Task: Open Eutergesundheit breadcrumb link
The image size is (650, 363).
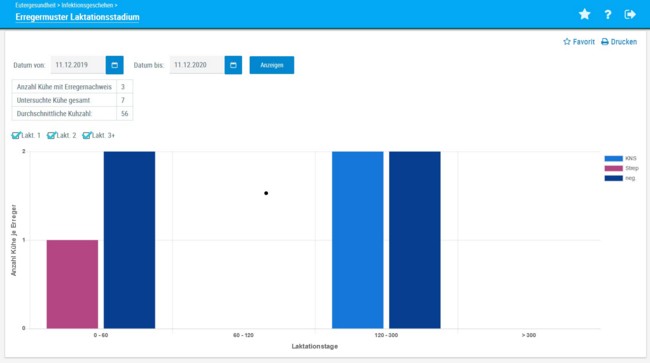Action: point(35,5)
